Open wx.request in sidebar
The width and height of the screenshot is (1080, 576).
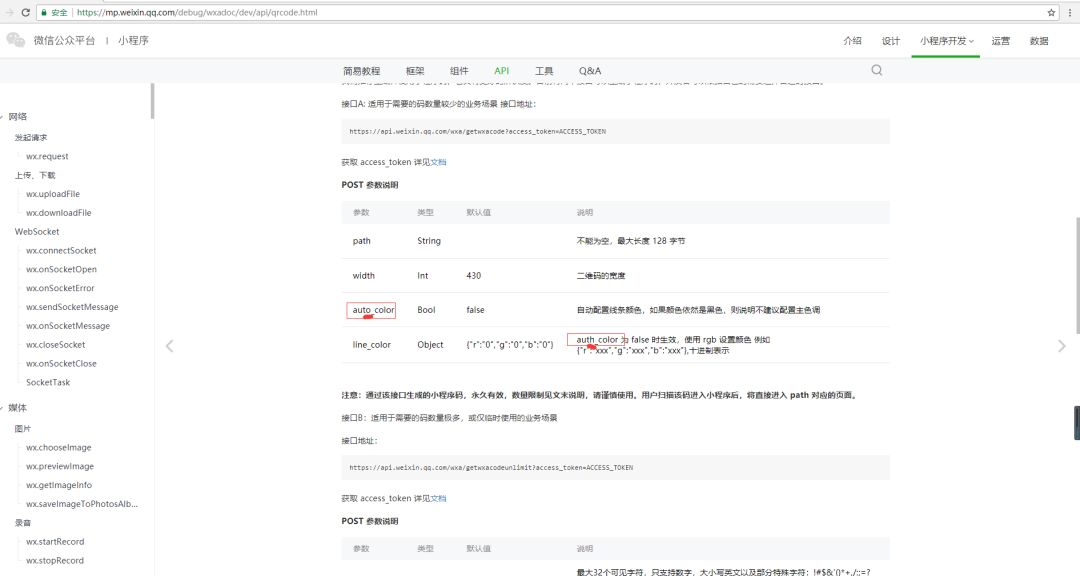click(x=47, y=156)
